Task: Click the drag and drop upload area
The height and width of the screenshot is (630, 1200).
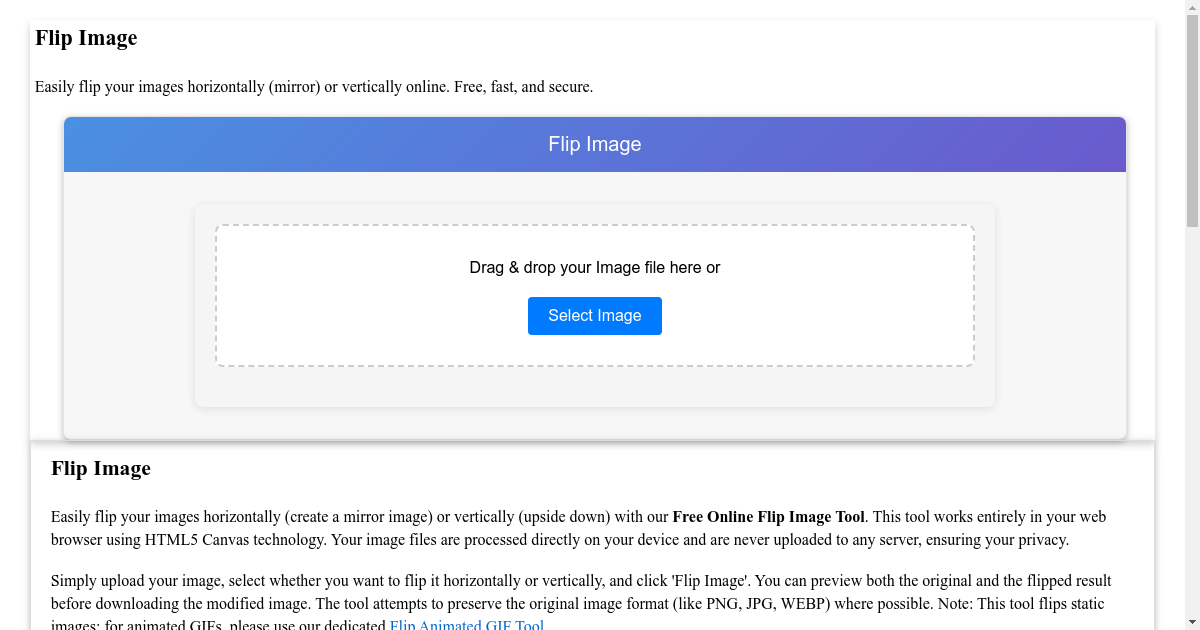Action: coord(594,295)
